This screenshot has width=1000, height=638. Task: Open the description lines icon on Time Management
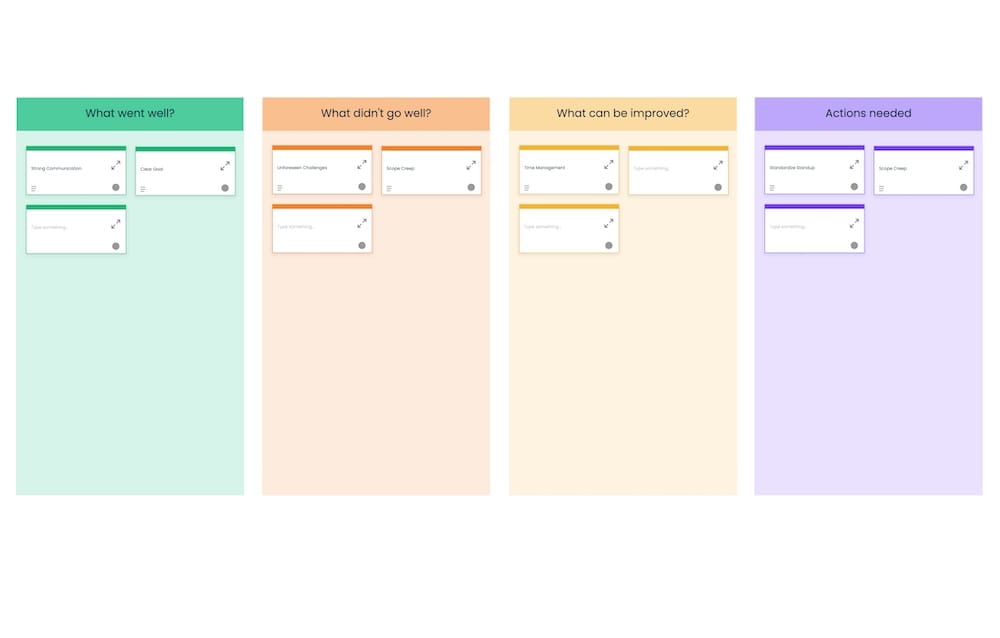[x=526, y=186]
